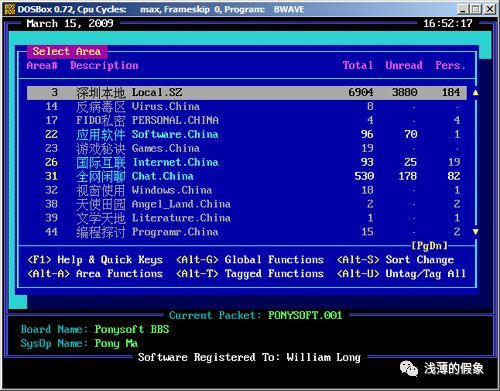Select area 26 Internet.China

pos(247,162)
